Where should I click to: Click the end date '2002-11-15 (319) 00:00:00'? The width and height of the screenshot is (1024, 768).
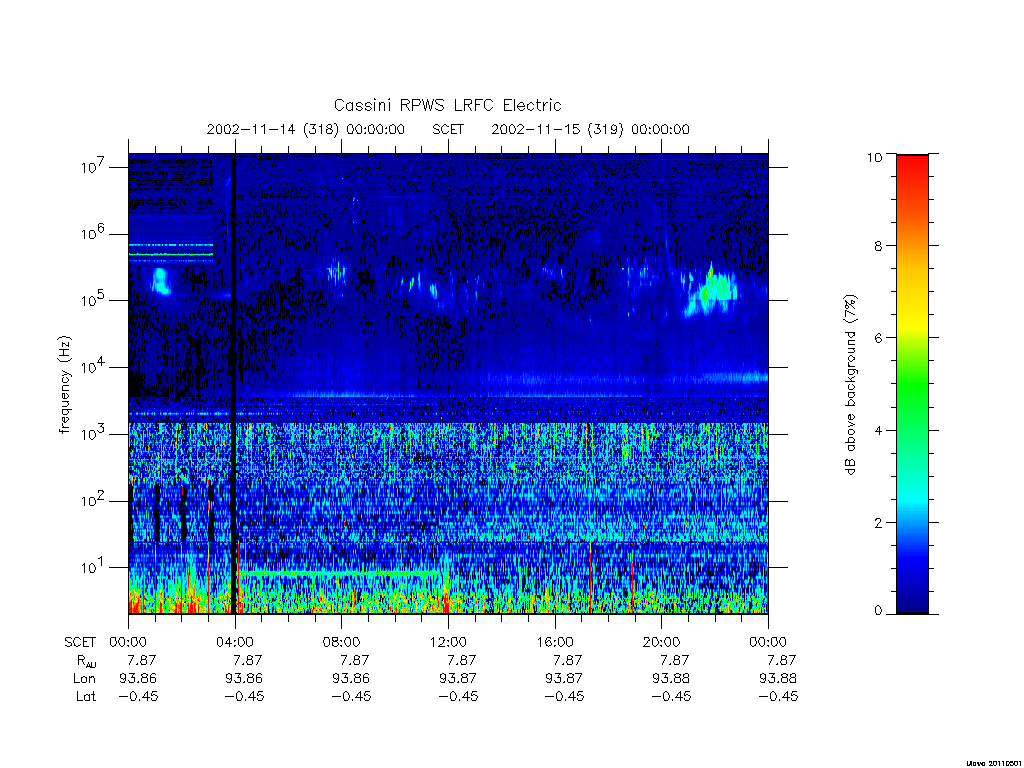point(590,129)
